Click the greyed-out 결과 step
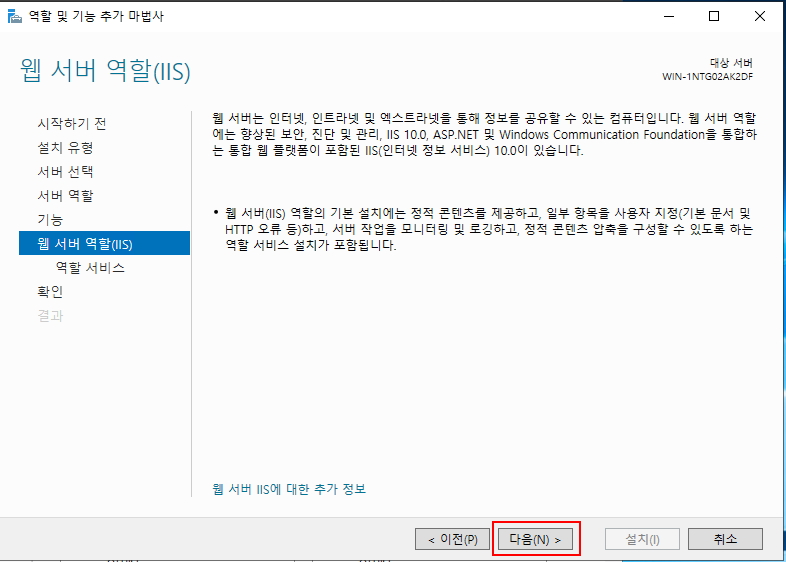Screen dimensions: 786x562 pyautogui.click(x=49, y=316)
